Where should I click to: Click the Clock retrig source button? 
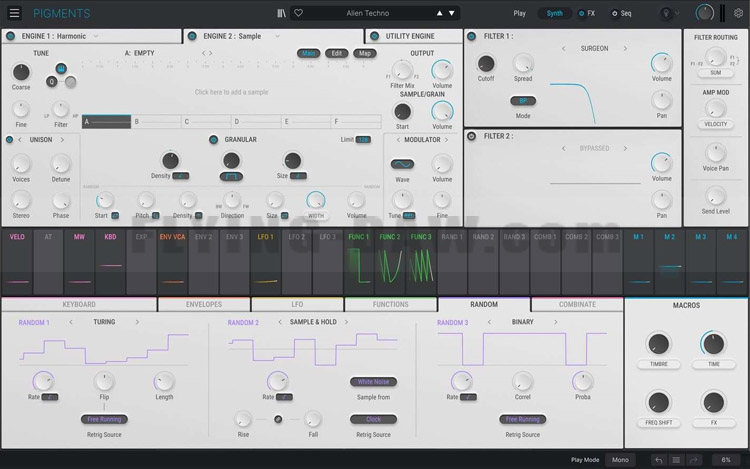(x=374, y=419)
